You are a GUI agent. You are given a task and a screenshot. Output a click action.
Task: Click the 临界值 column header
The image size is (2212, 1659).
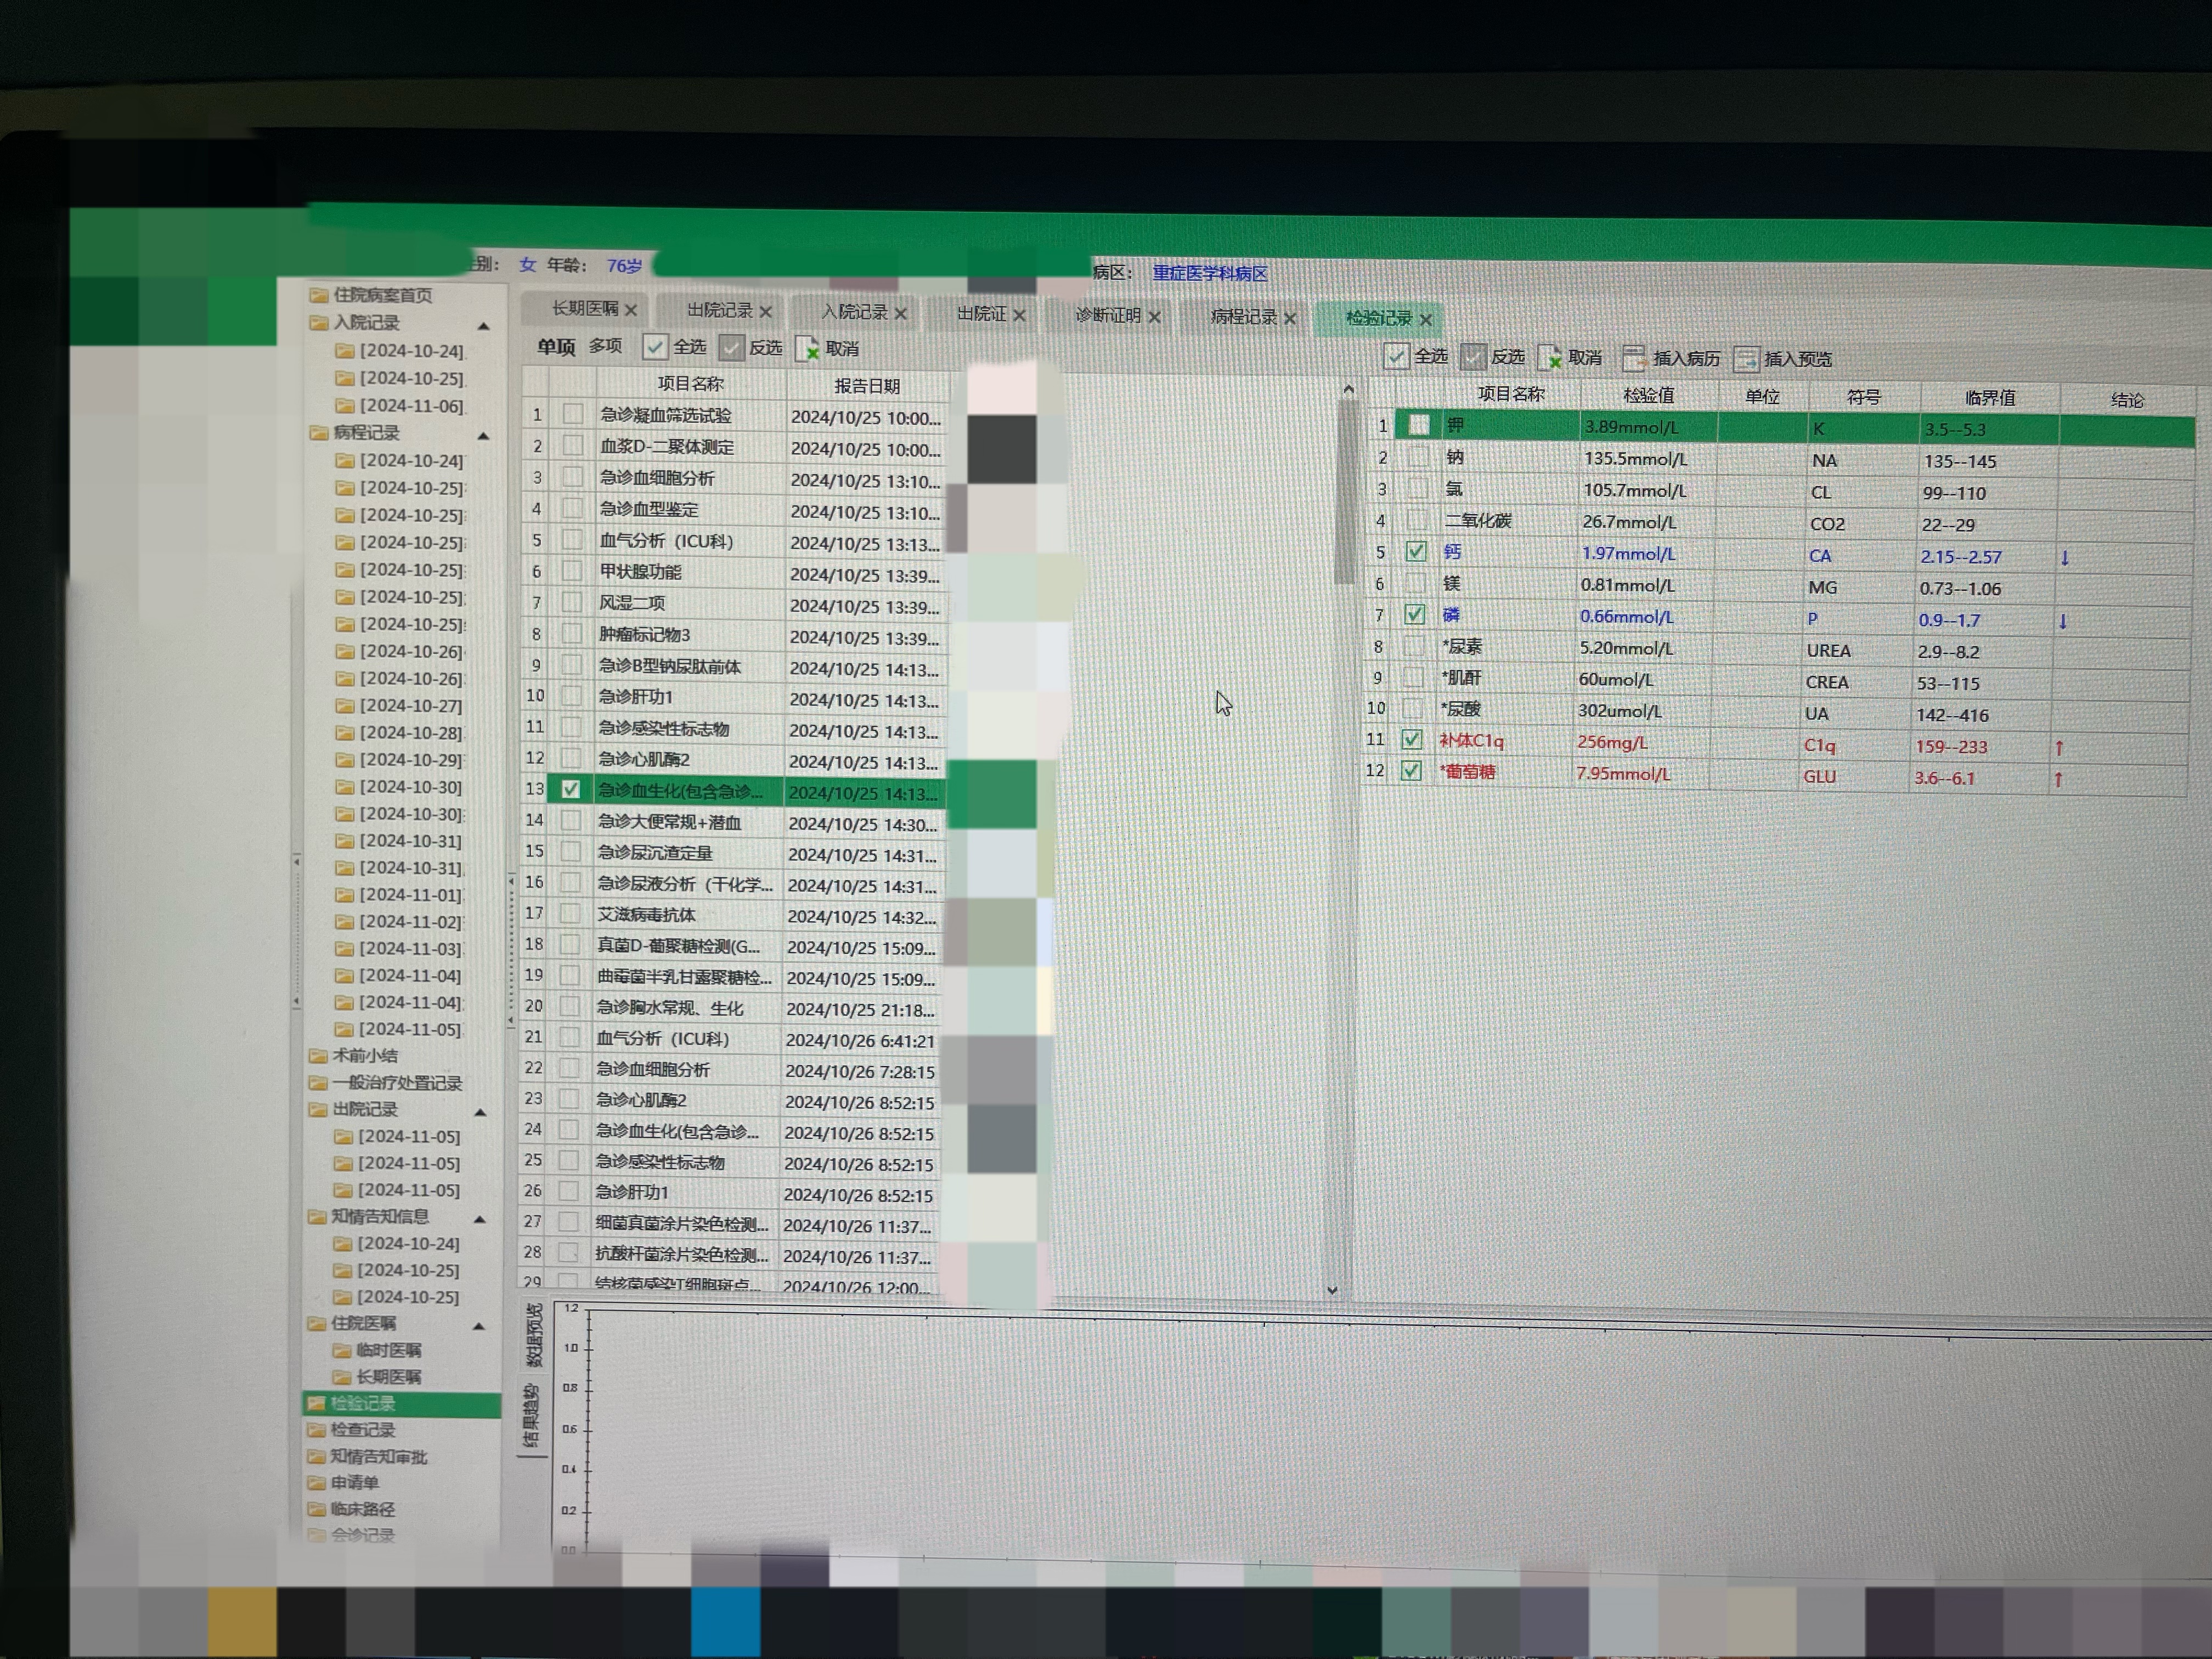tap(1989, 398)
